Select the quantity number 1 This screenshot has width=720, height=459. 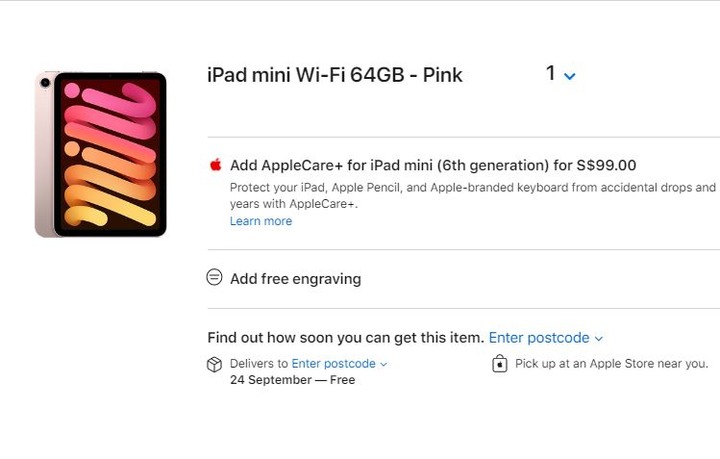(551, 73)
